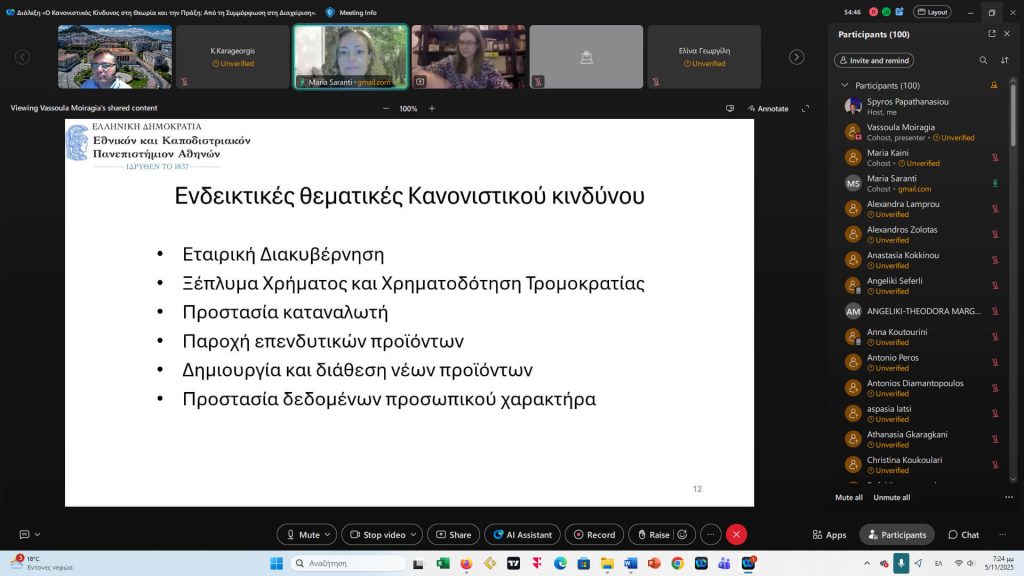Click the Mute all button

848,497
